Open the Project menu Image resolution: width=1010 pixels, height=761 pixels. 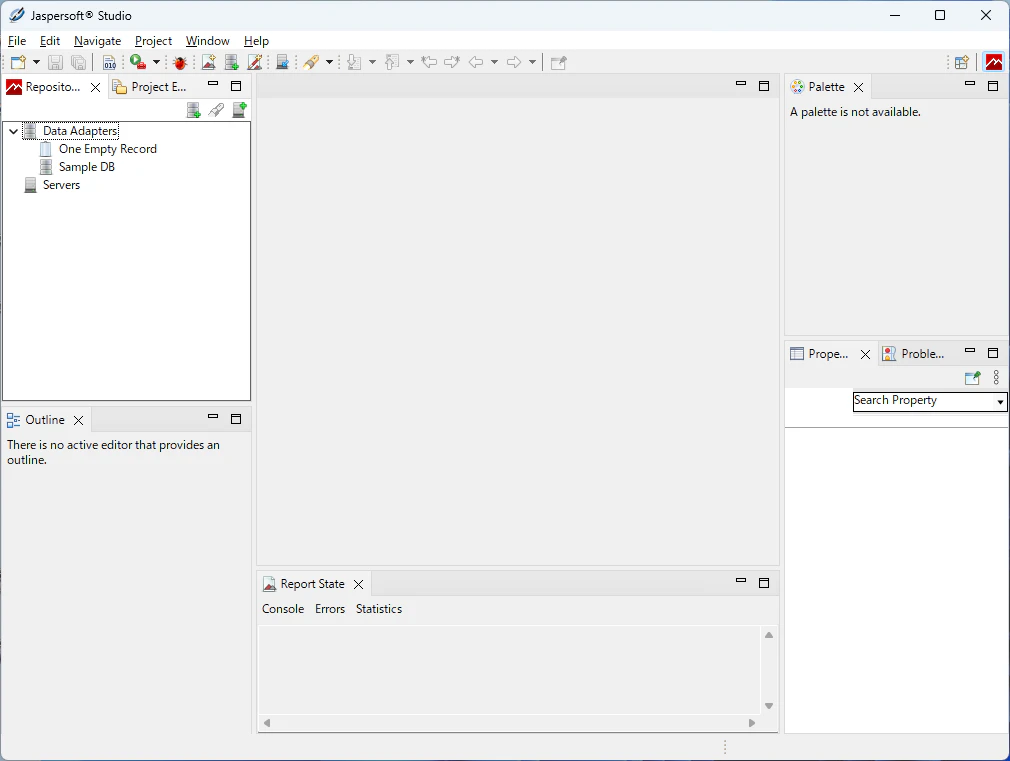153,41
